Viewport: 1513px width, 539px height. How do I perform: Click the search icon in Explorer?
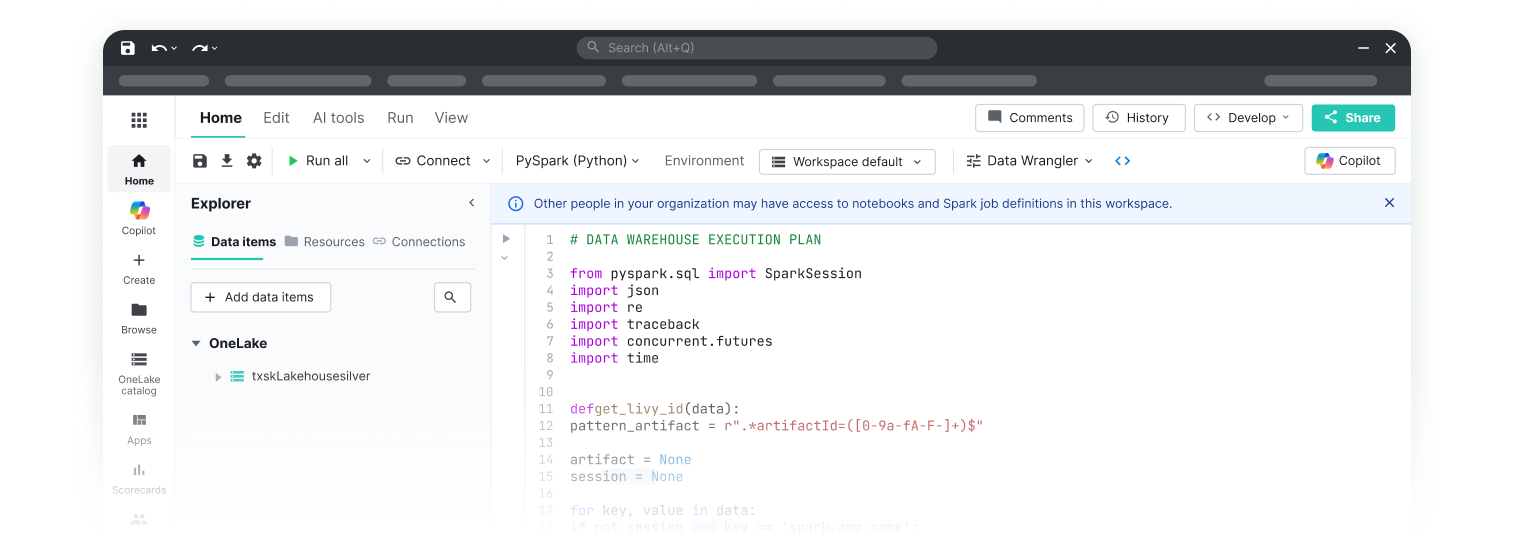(x=452, y=297)
